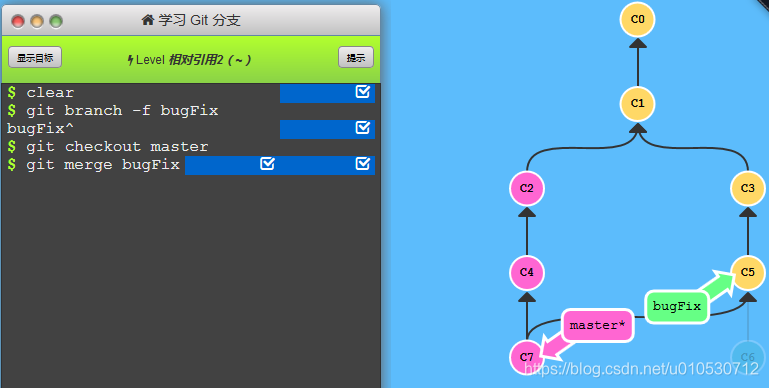Close the window with the red button
Image resolution: width=769 pixels, height=388 pixels.
(18, 22)
